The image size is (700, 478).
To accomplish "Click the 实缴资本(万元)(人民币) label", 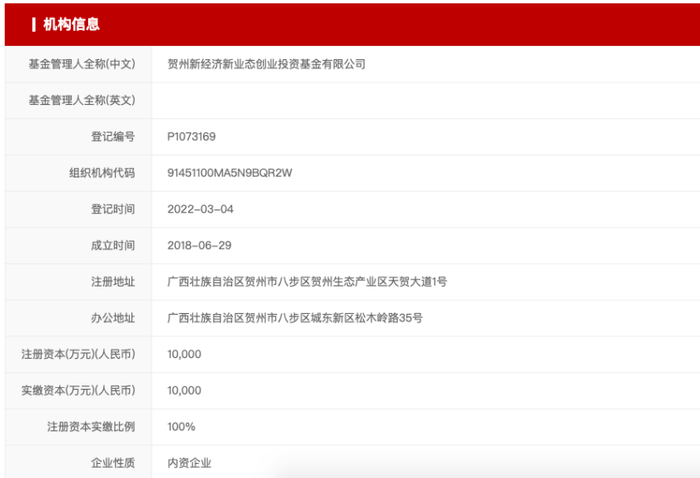I will click(79, 391).
